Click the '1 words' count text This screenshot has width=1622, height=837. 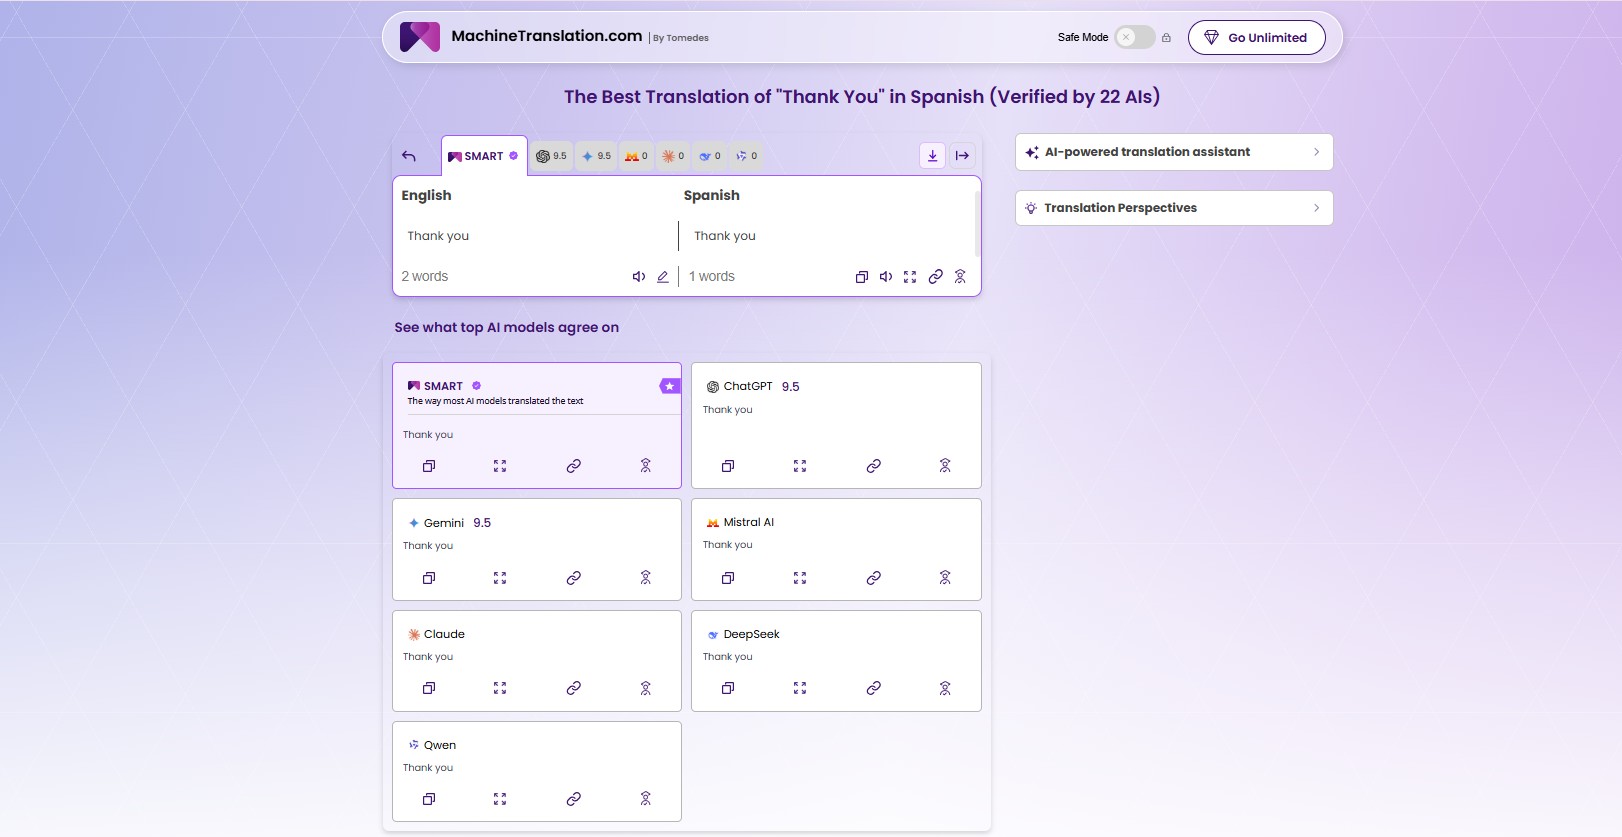tap(712, 277)
